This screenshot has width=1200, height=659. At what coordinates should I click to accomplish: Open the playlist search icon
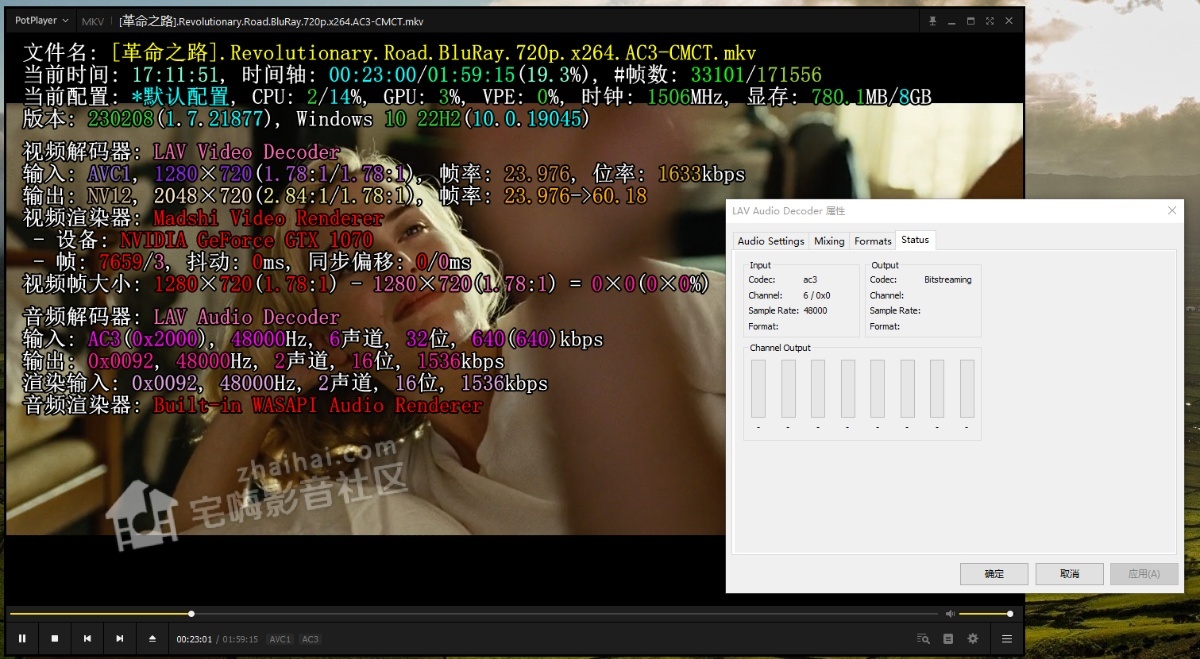click(923, 639)
